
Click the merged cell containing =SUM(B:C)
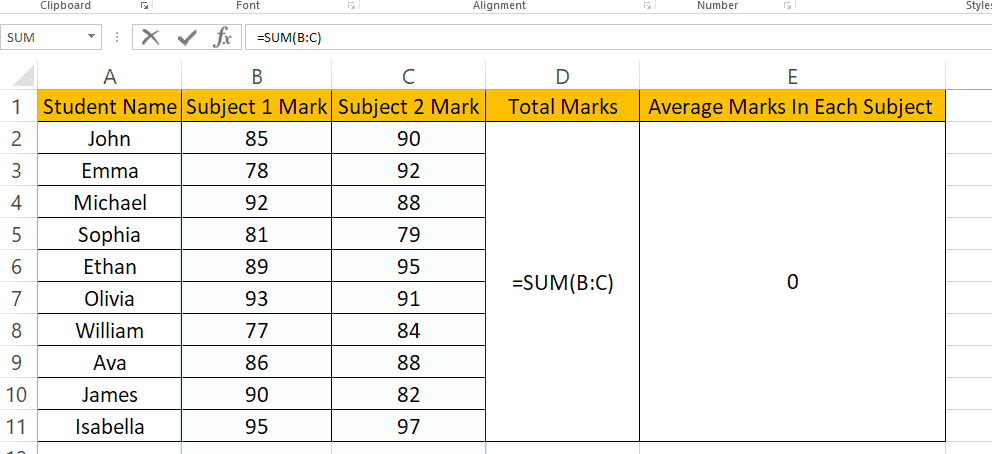(x=562, y=283)
